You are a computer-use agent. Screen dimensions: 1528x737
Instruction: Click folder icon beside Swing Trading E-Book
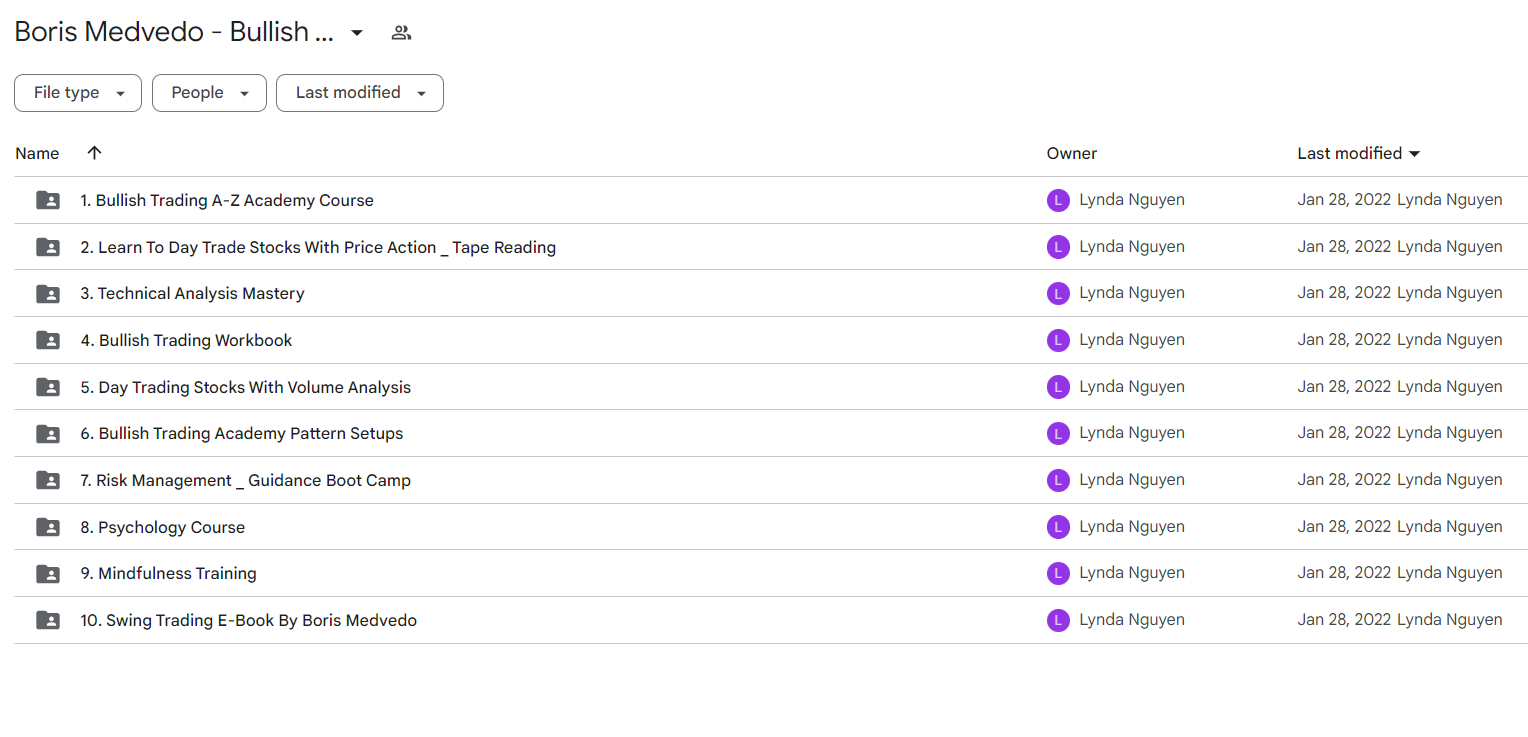point(48,620)
